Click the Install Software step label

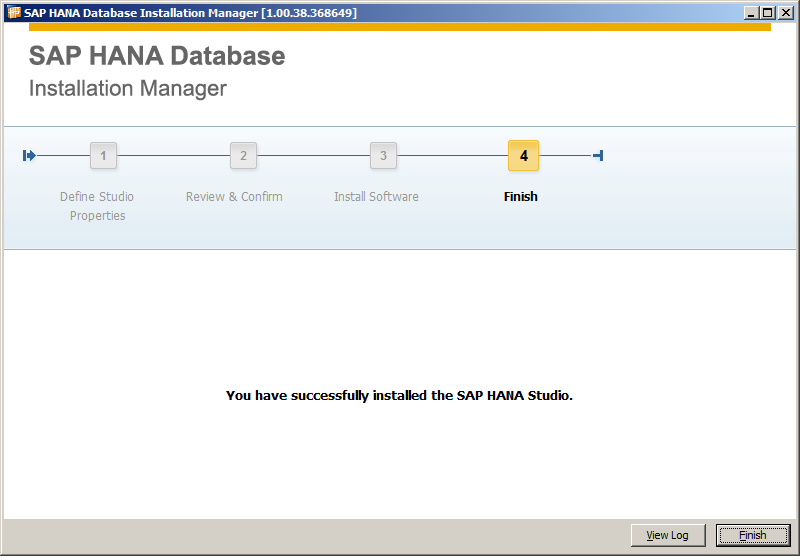[376, 197]
